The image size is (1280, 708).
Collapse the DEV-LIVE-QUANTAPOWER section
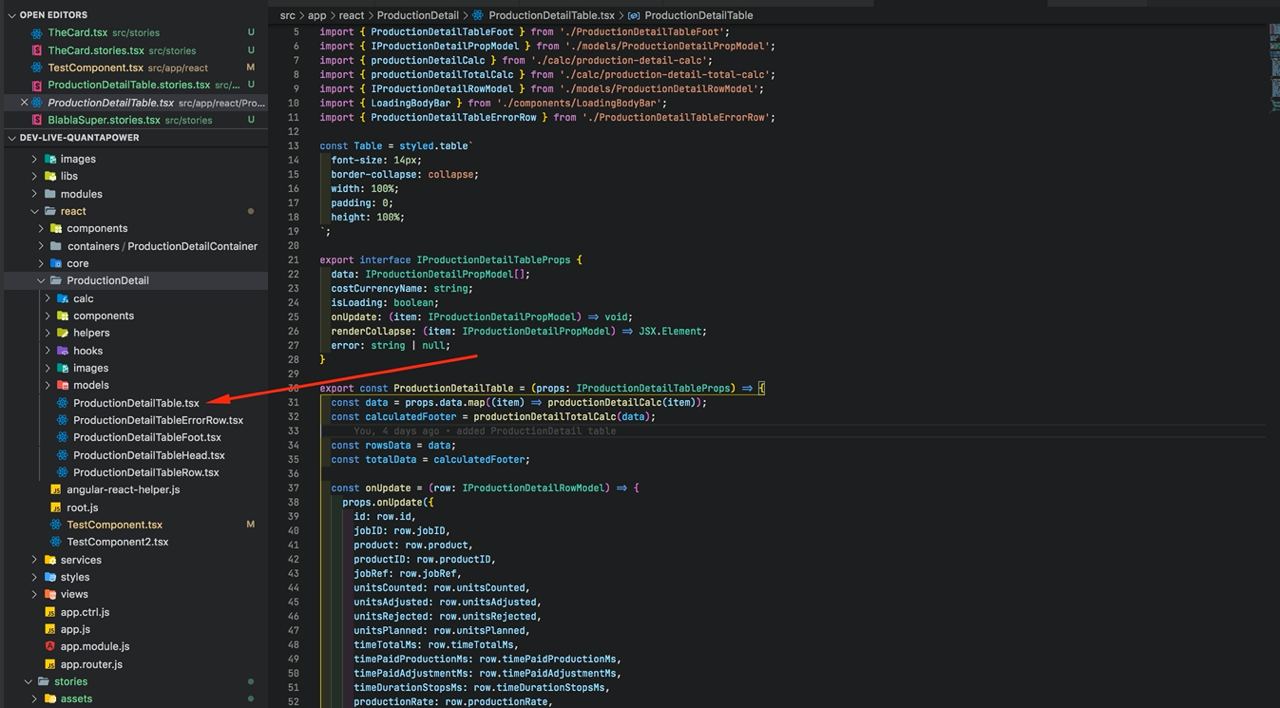pos(11,137)
